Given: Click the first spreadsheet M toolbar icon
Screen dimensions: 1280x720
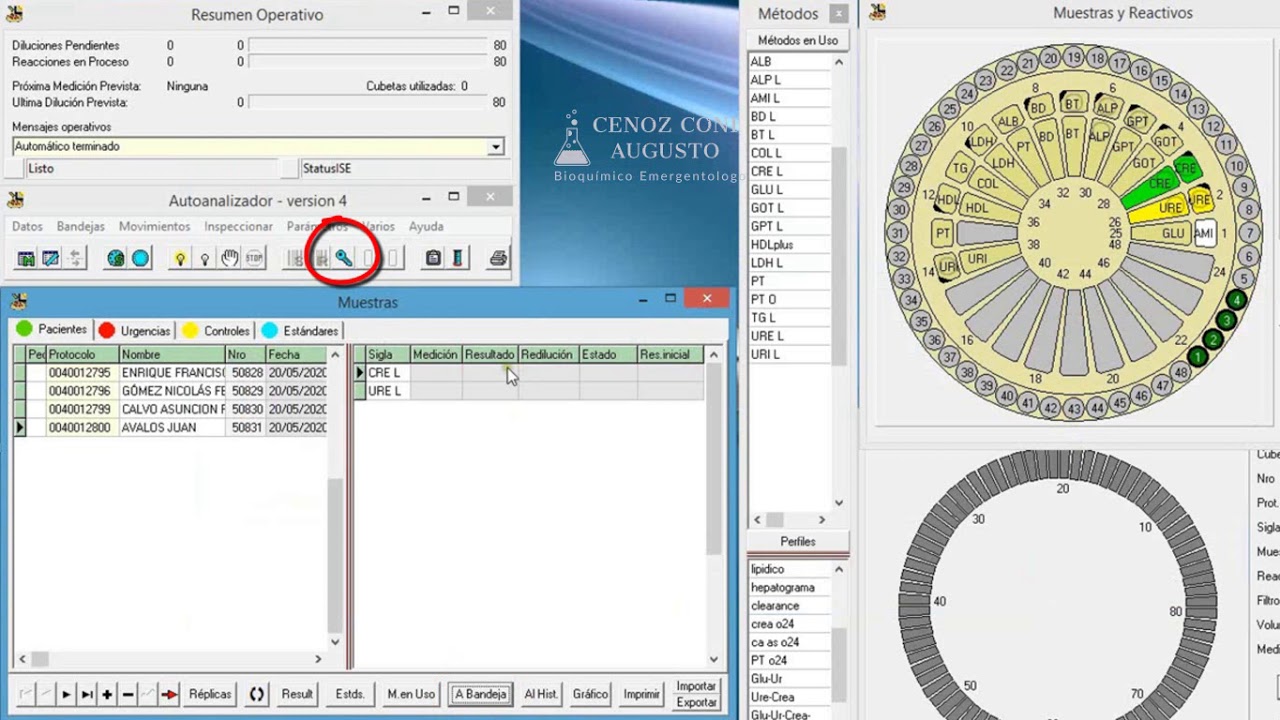Looking at the screenshot, I should [26, 258].
